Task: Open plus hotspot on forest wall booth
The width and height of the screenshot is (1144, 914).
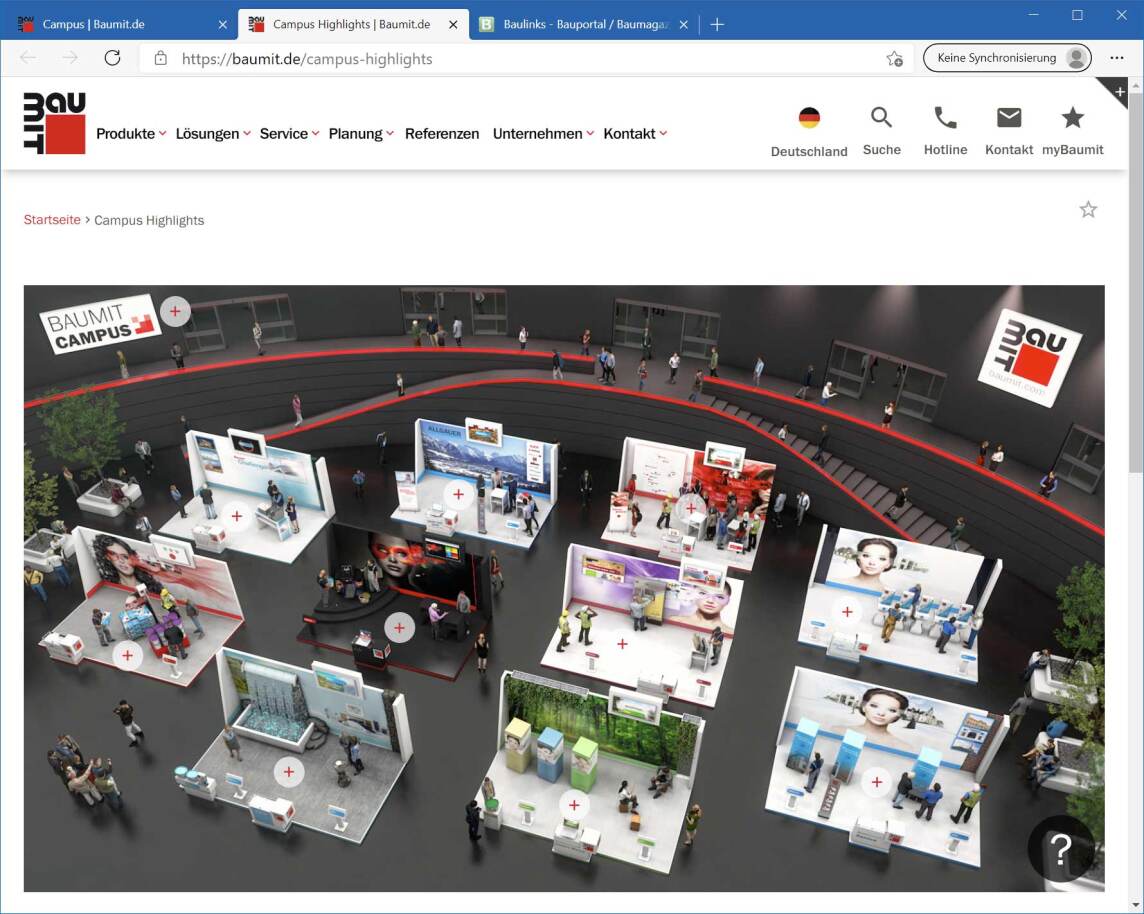Action: (x=574, y=805)
